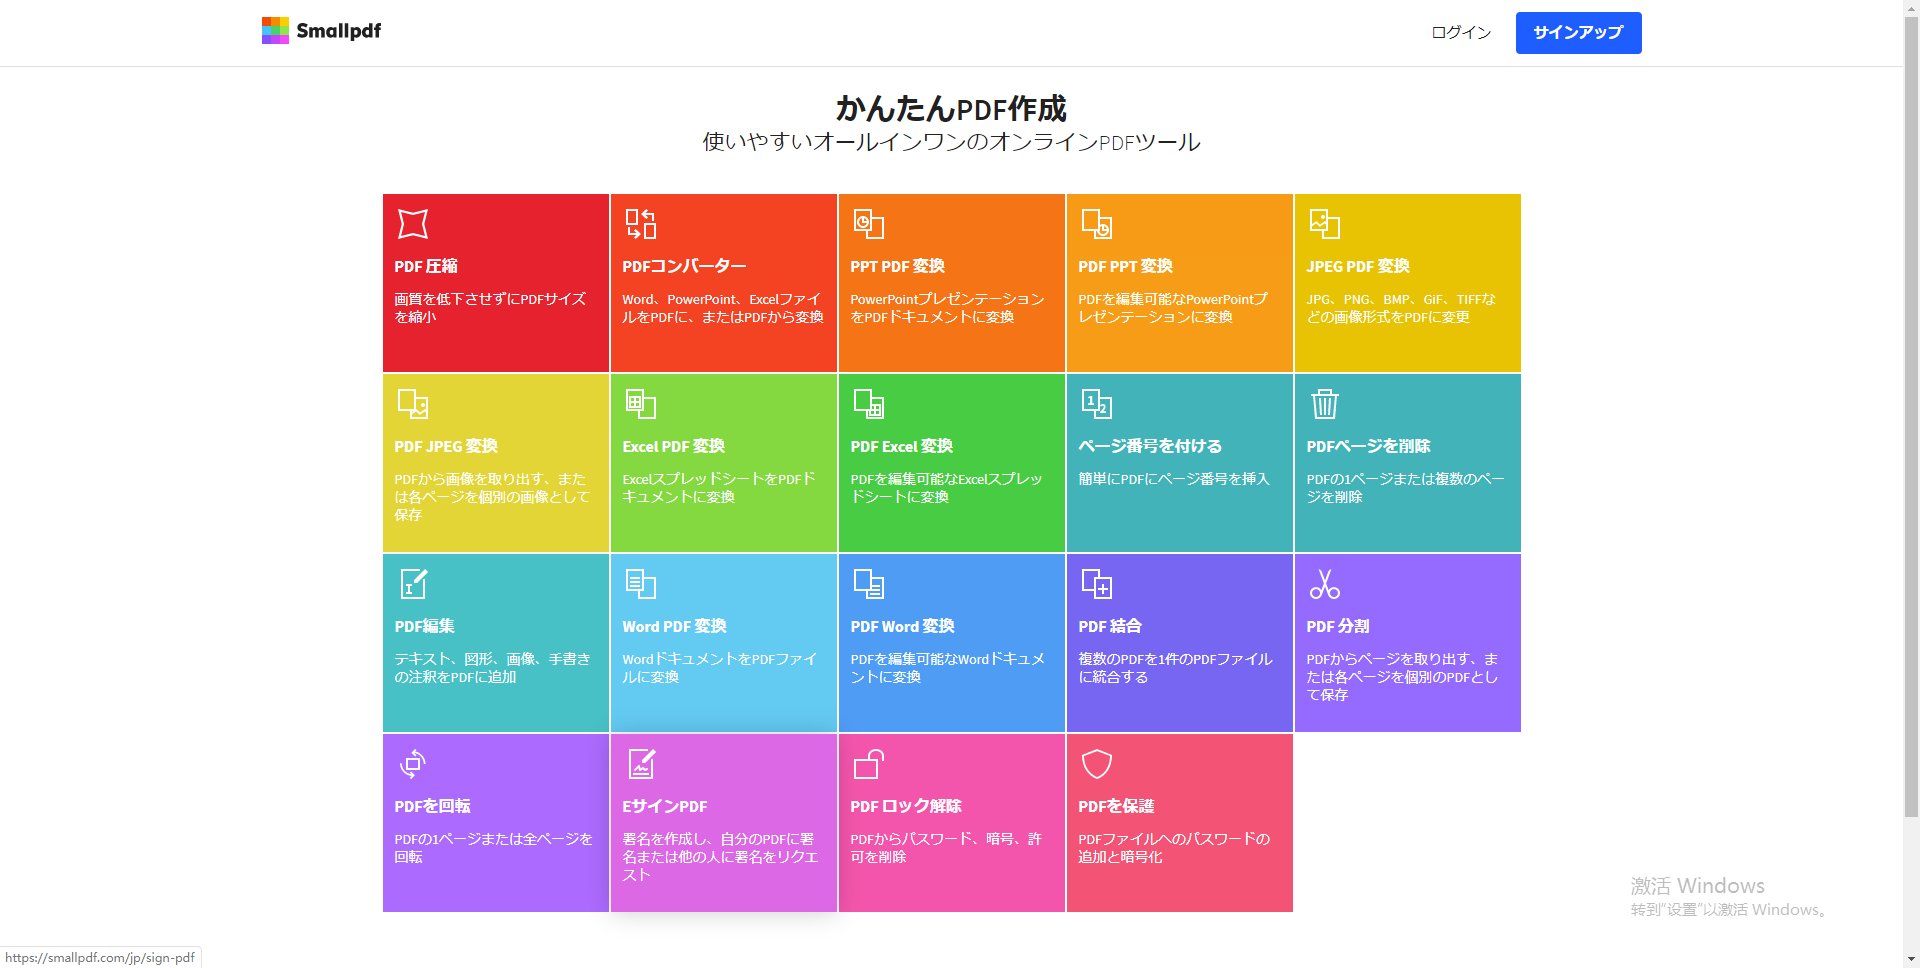
Task: Open the JPEG PDF 変換 title
Action: click(x=1358, y=266)
